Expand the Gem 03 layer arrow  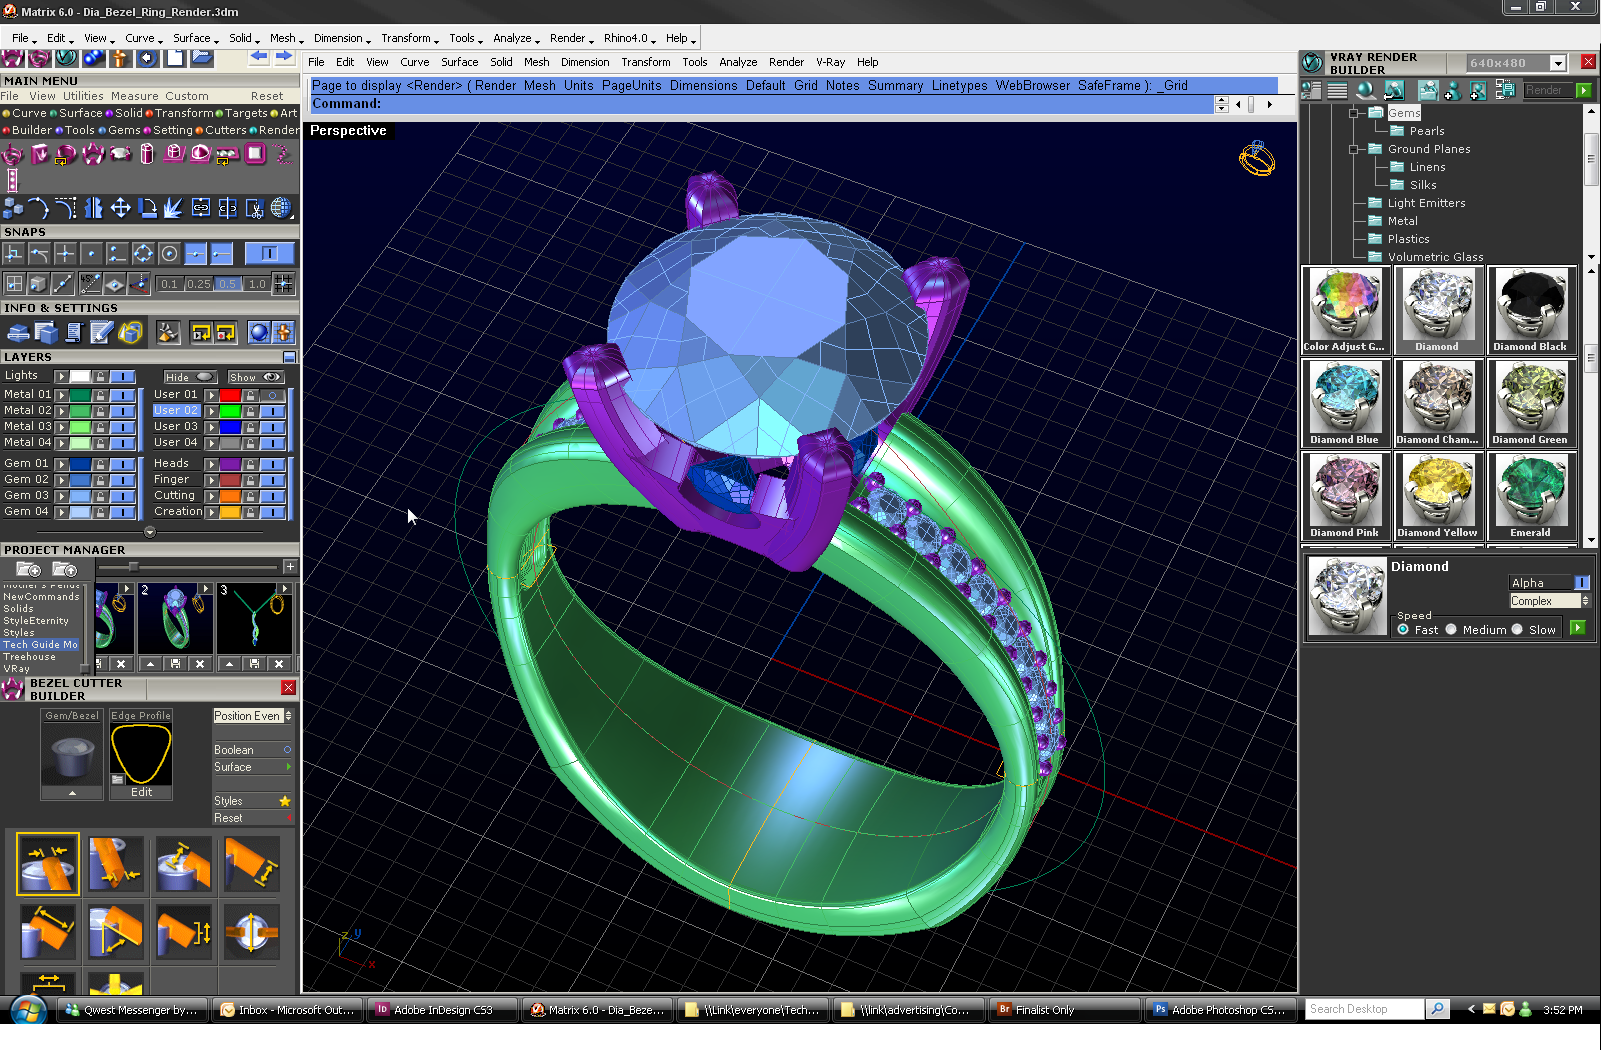tap(62, 496)
